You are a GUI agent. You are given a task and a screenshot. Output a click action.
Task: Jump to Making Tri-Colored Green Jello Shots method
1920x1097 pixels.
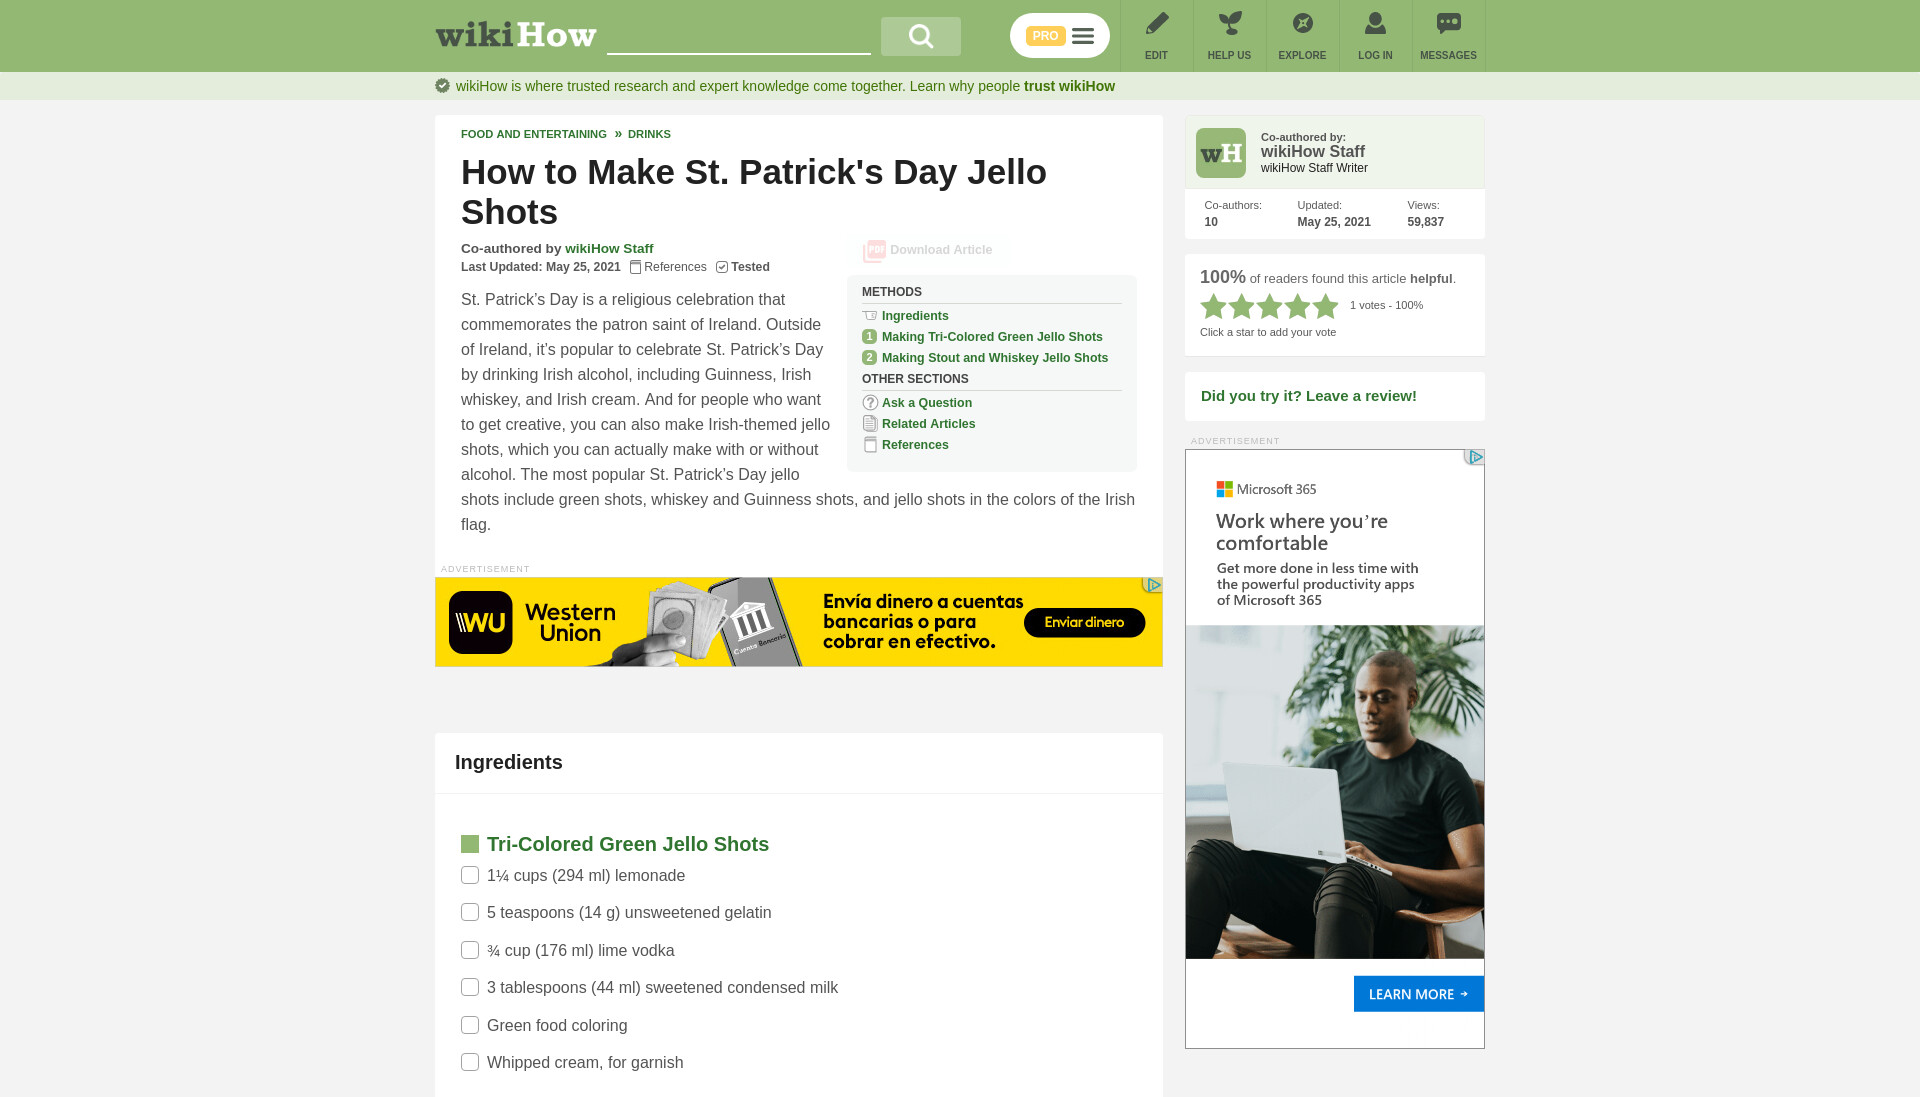[992, 337]
